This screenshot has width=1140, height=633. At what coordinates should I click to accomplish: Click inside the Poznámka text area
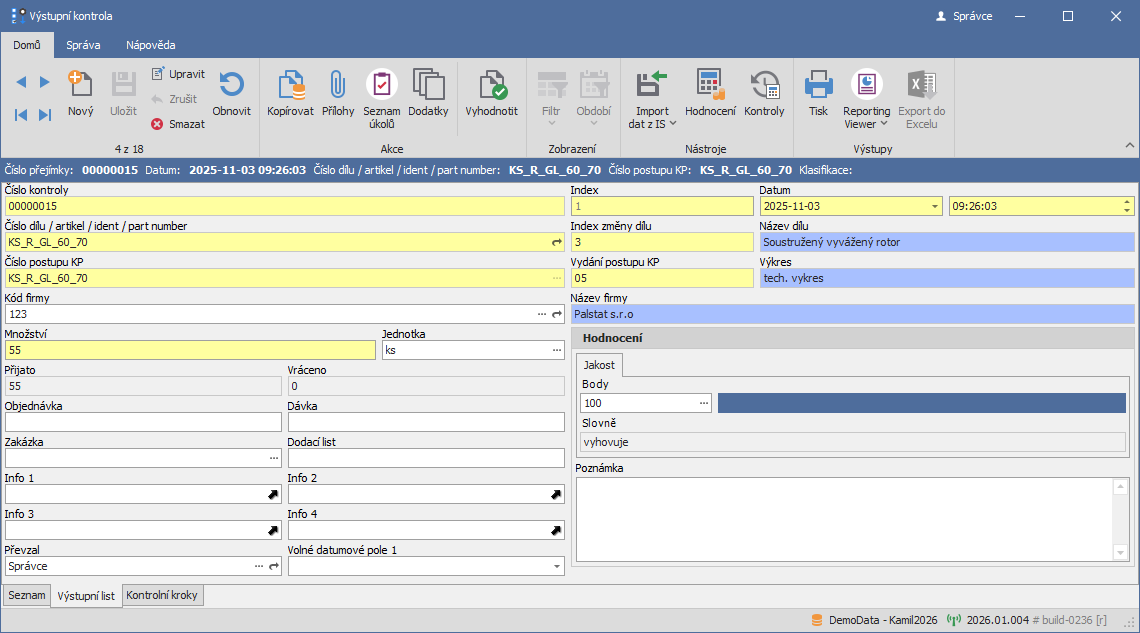pos(845,519)
